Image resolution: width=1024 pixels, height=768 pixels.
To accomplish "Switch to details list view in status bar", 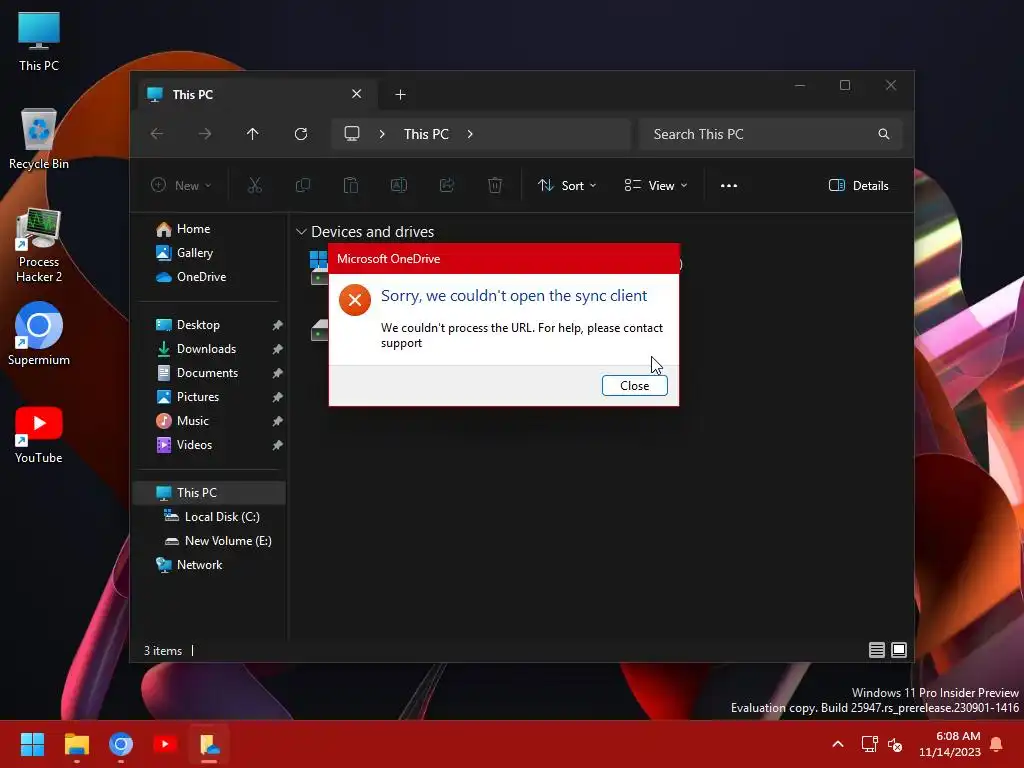I will 876,650.
